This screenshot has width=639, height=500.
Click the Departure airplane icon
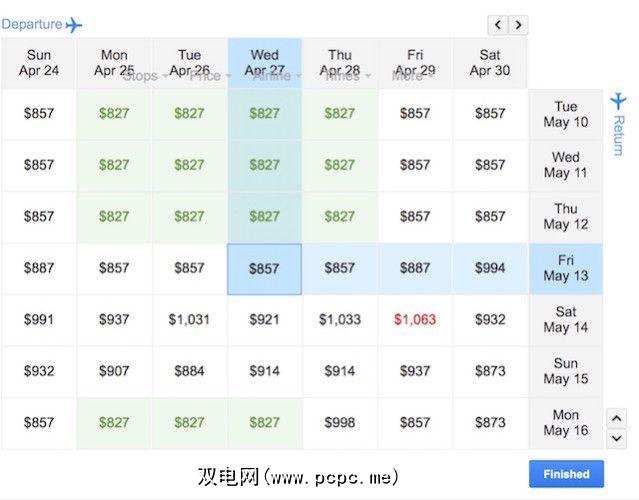73,25
